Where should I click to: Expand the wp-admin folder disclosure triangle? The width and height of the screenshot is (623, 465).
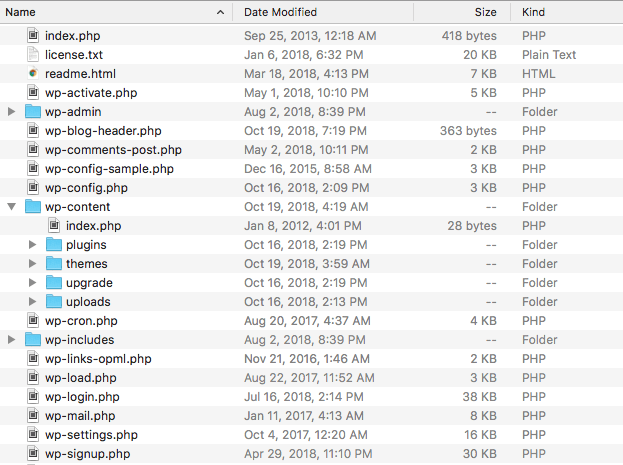pyautogui.click(x=12, y=112)
